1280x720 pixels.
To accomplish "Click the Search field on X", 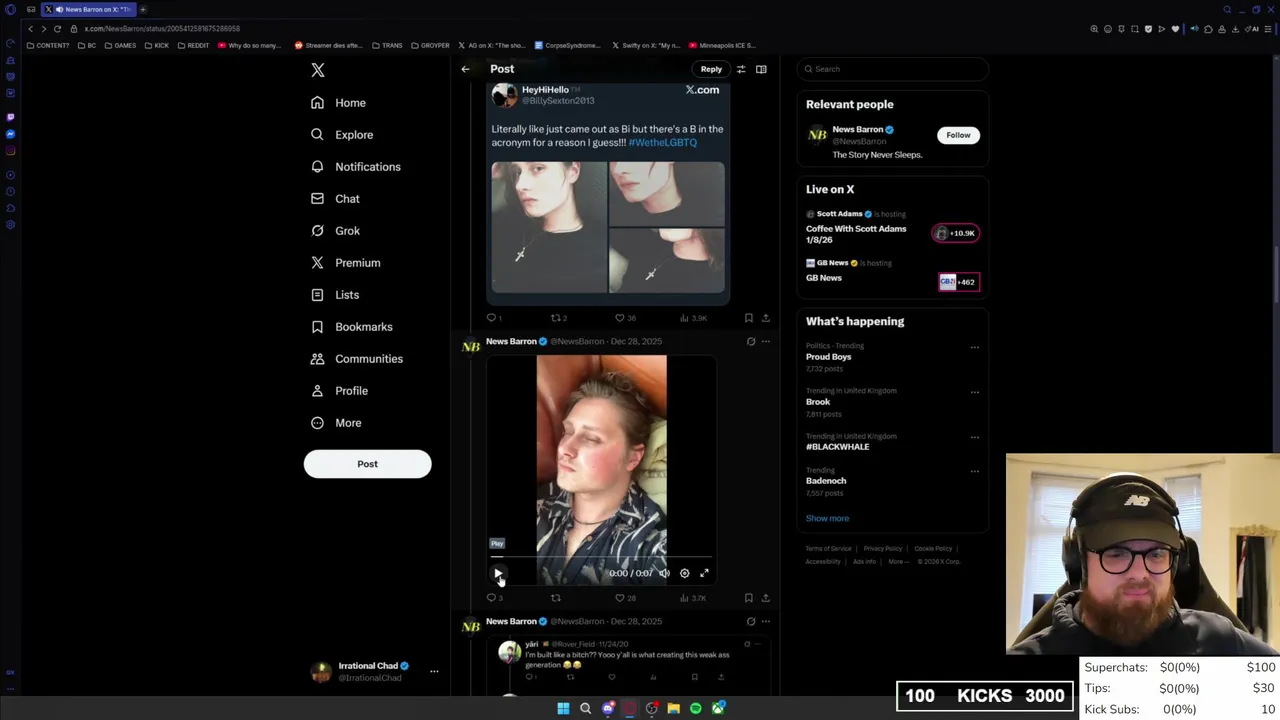I will 893,69.
